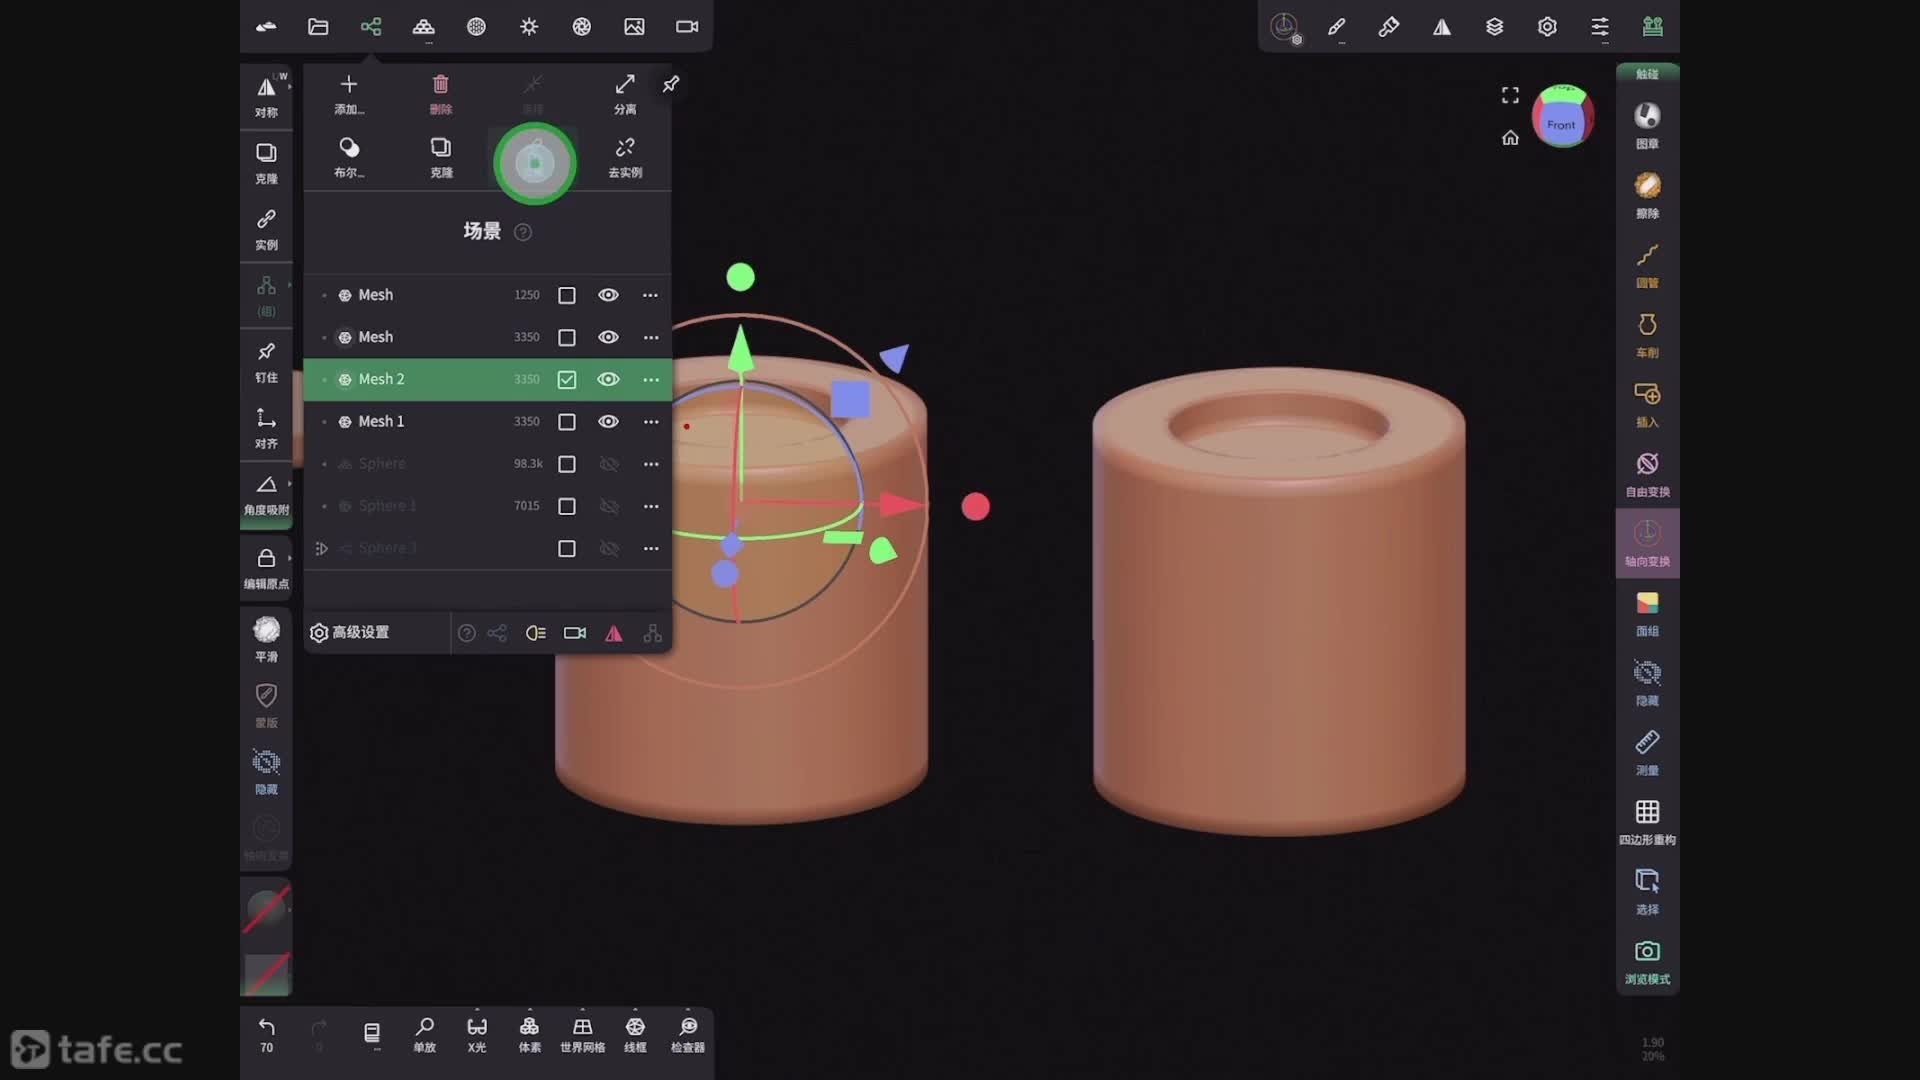This screenshot has height=1080, width=1920.
Task: Click the 克隆 clone button in scene panel
Action: coord(441,158)
